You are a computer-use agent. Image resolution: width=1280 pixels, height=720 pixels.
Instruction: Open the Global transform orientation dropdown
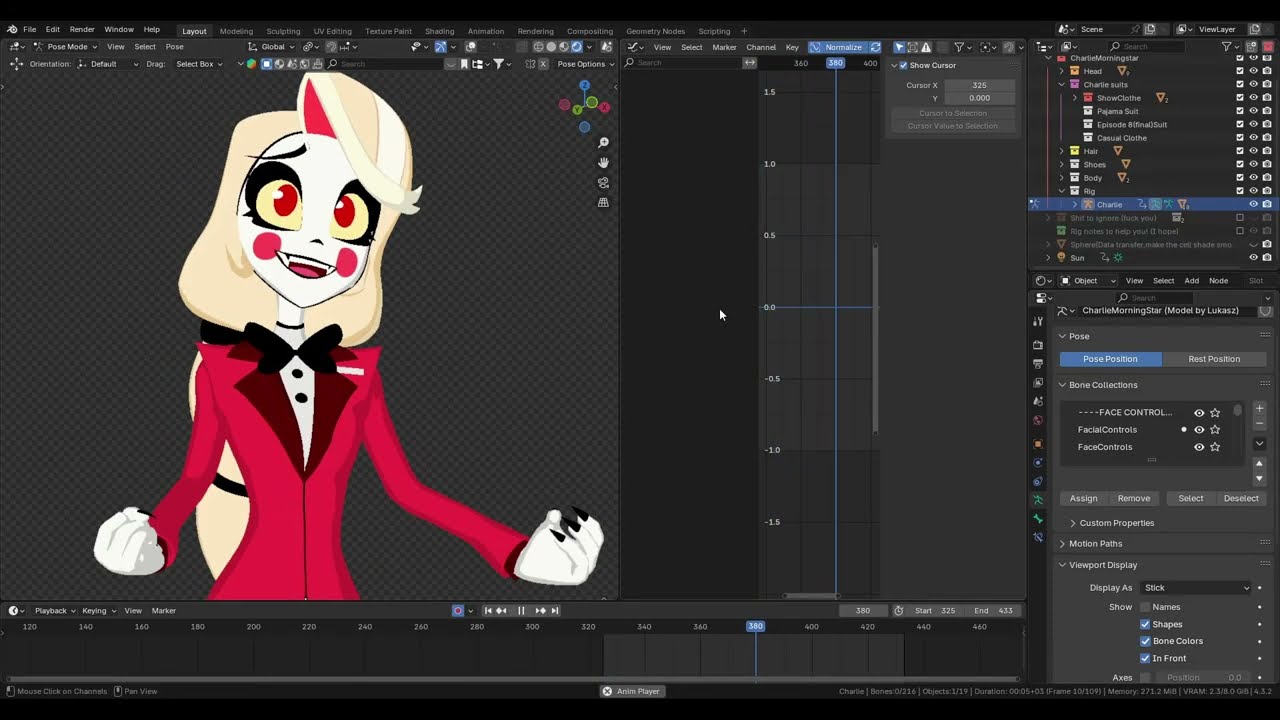pos(272,47)
